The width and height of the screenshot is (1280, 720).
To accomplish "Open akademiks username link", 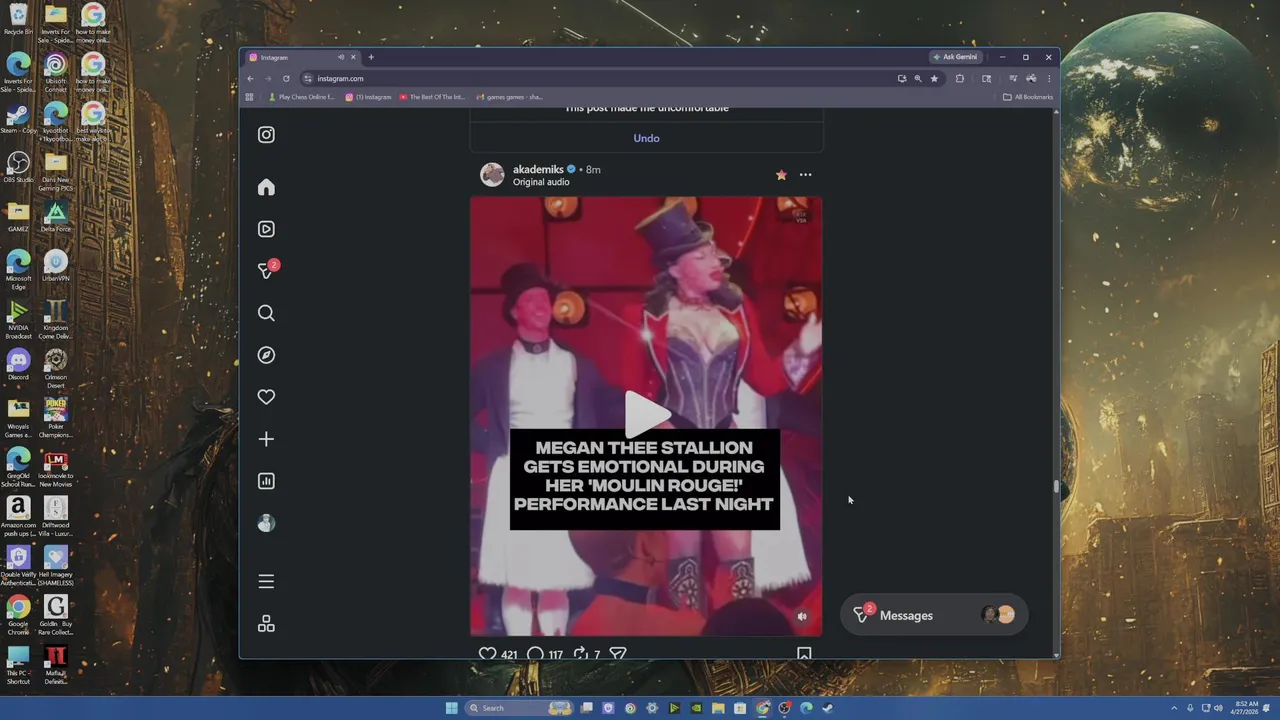I will tap(538, 170).
